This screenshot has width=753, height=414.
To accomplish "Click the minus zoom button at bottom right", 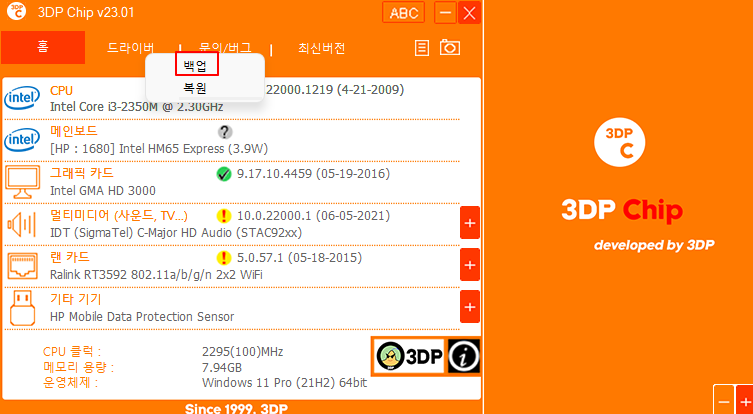I will [x=724, y=402].
